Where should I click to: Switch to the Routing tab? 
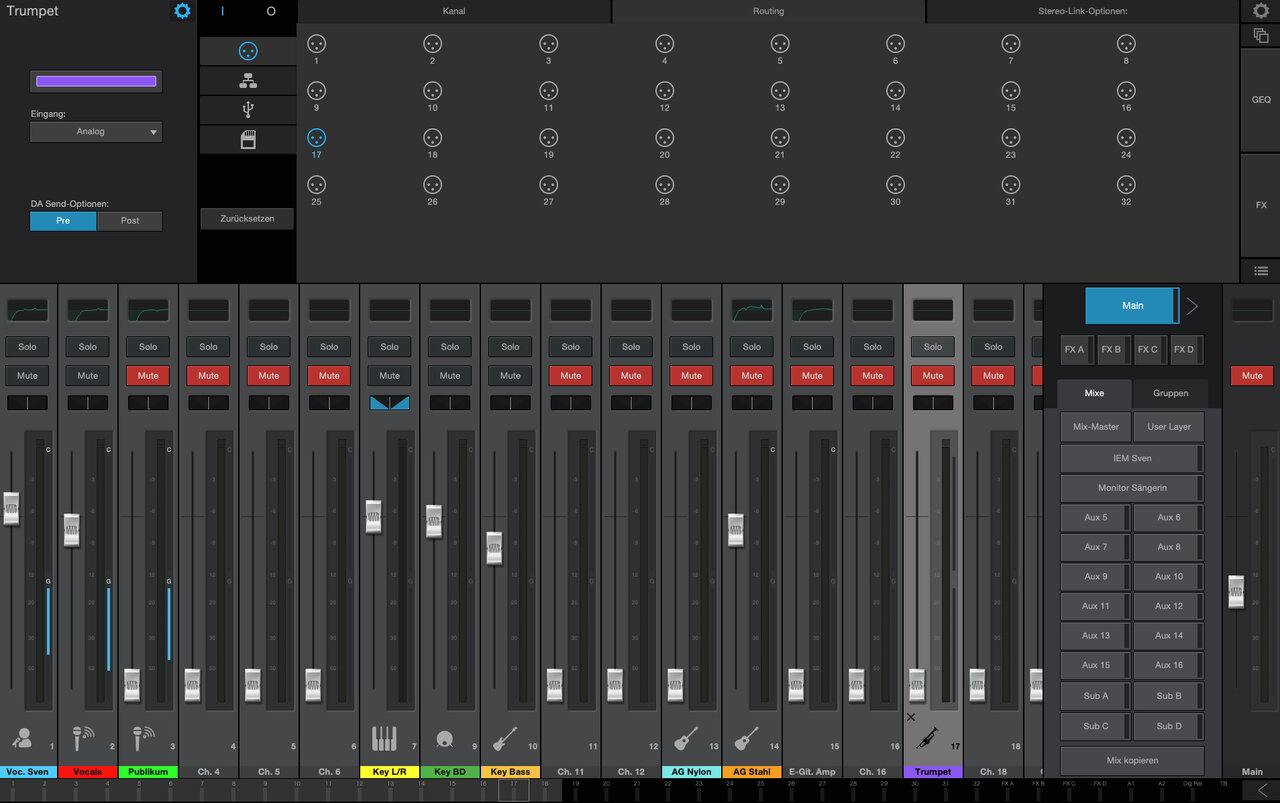point(768,11)
